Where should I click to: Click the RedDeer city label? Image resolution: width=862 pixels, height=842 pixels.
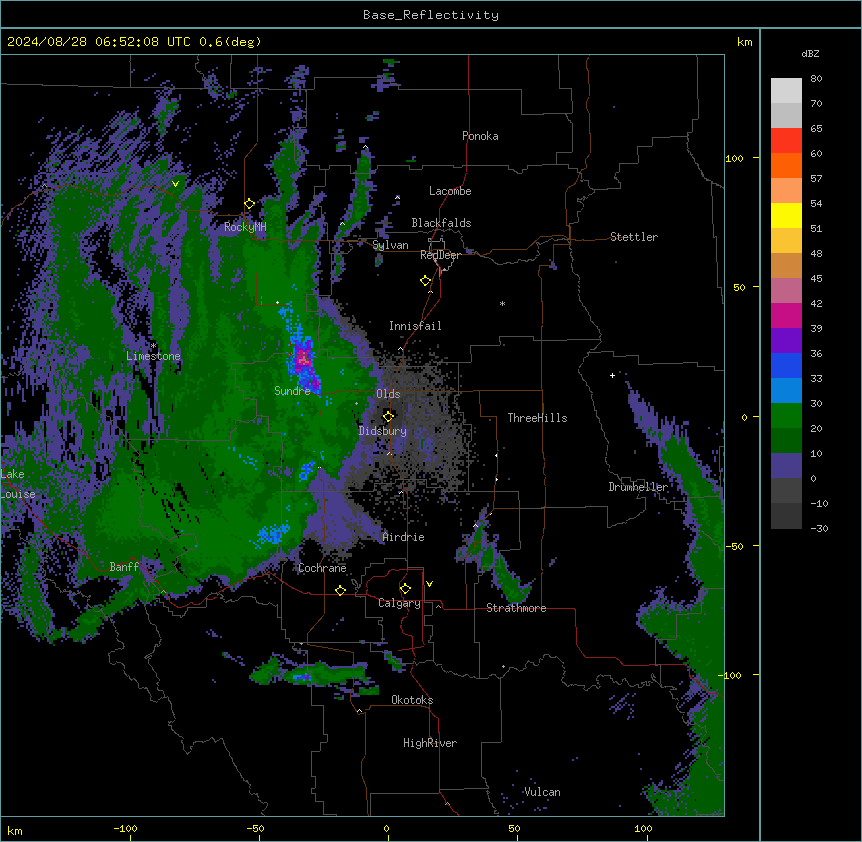(x=440, y=255)
